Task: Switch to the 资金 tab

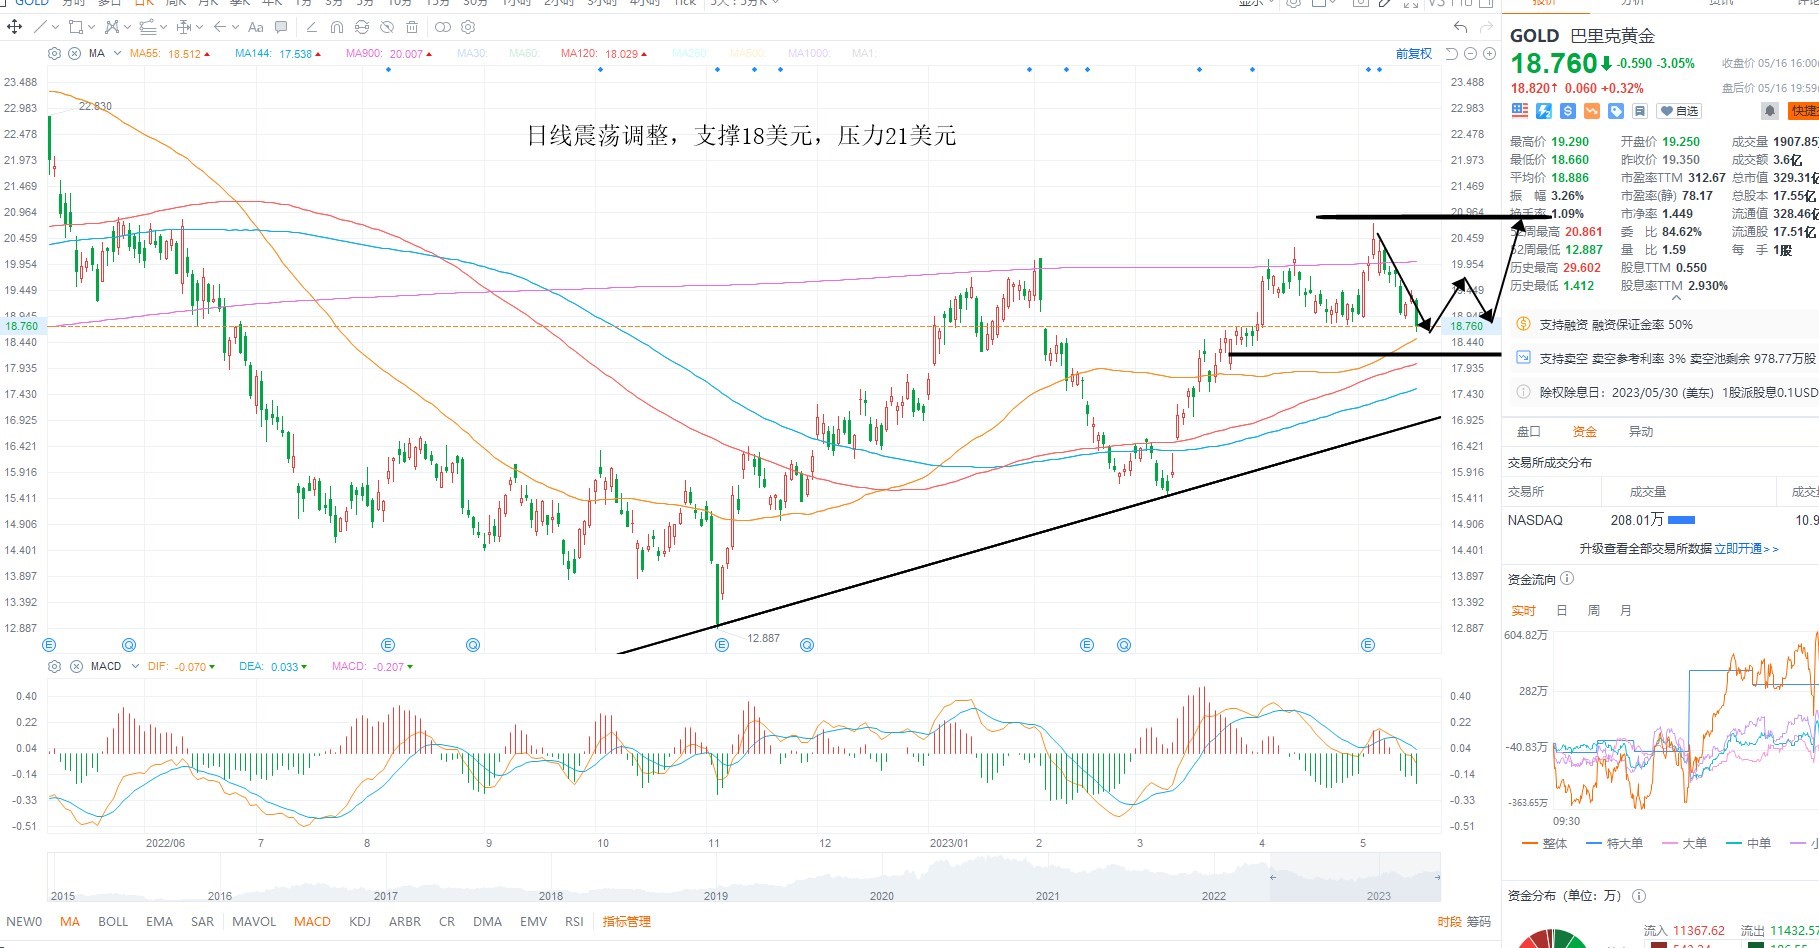Action: point(1585,432)
